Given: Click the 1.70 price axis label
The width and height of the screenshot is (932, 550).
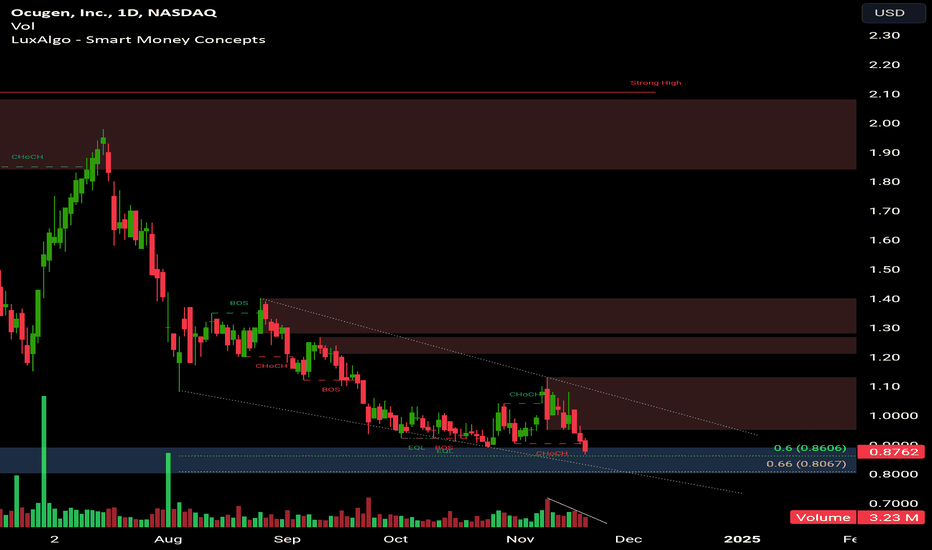Looking at the screenshot, I should [884, 210].
